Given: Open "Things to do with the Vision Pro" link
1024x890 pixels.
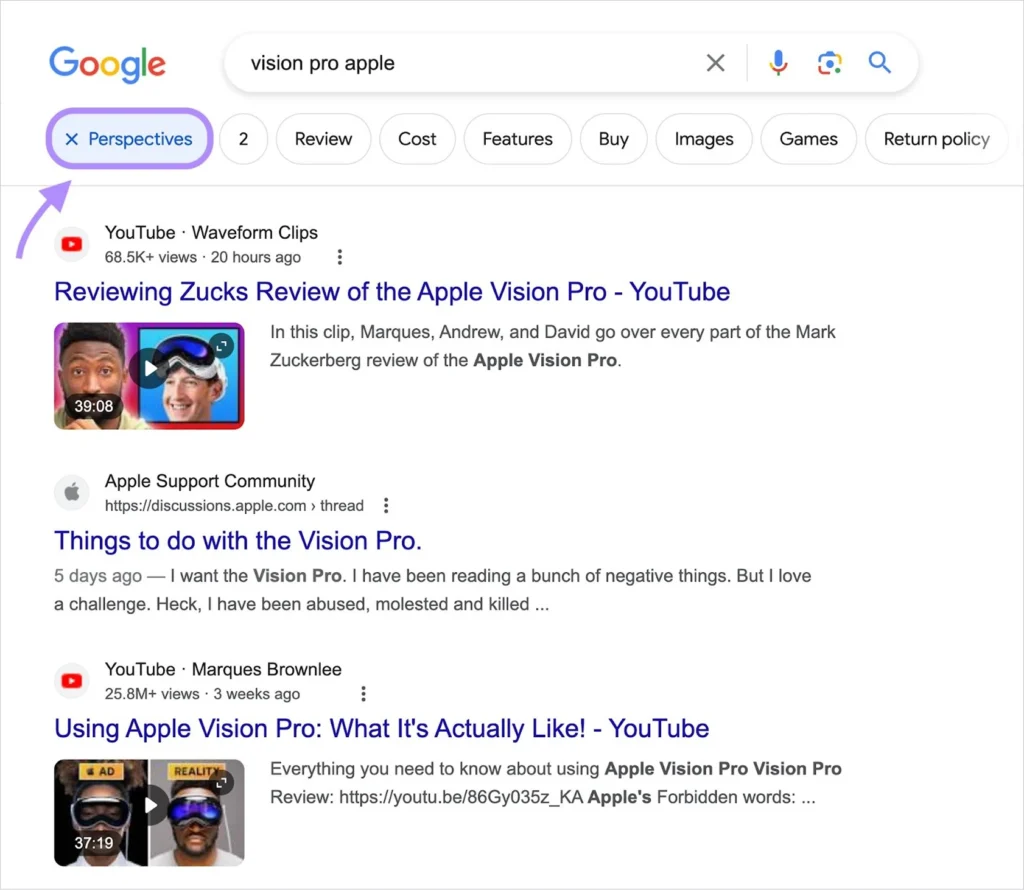Looking at the screenshot, I should click(x=238, y=541).
